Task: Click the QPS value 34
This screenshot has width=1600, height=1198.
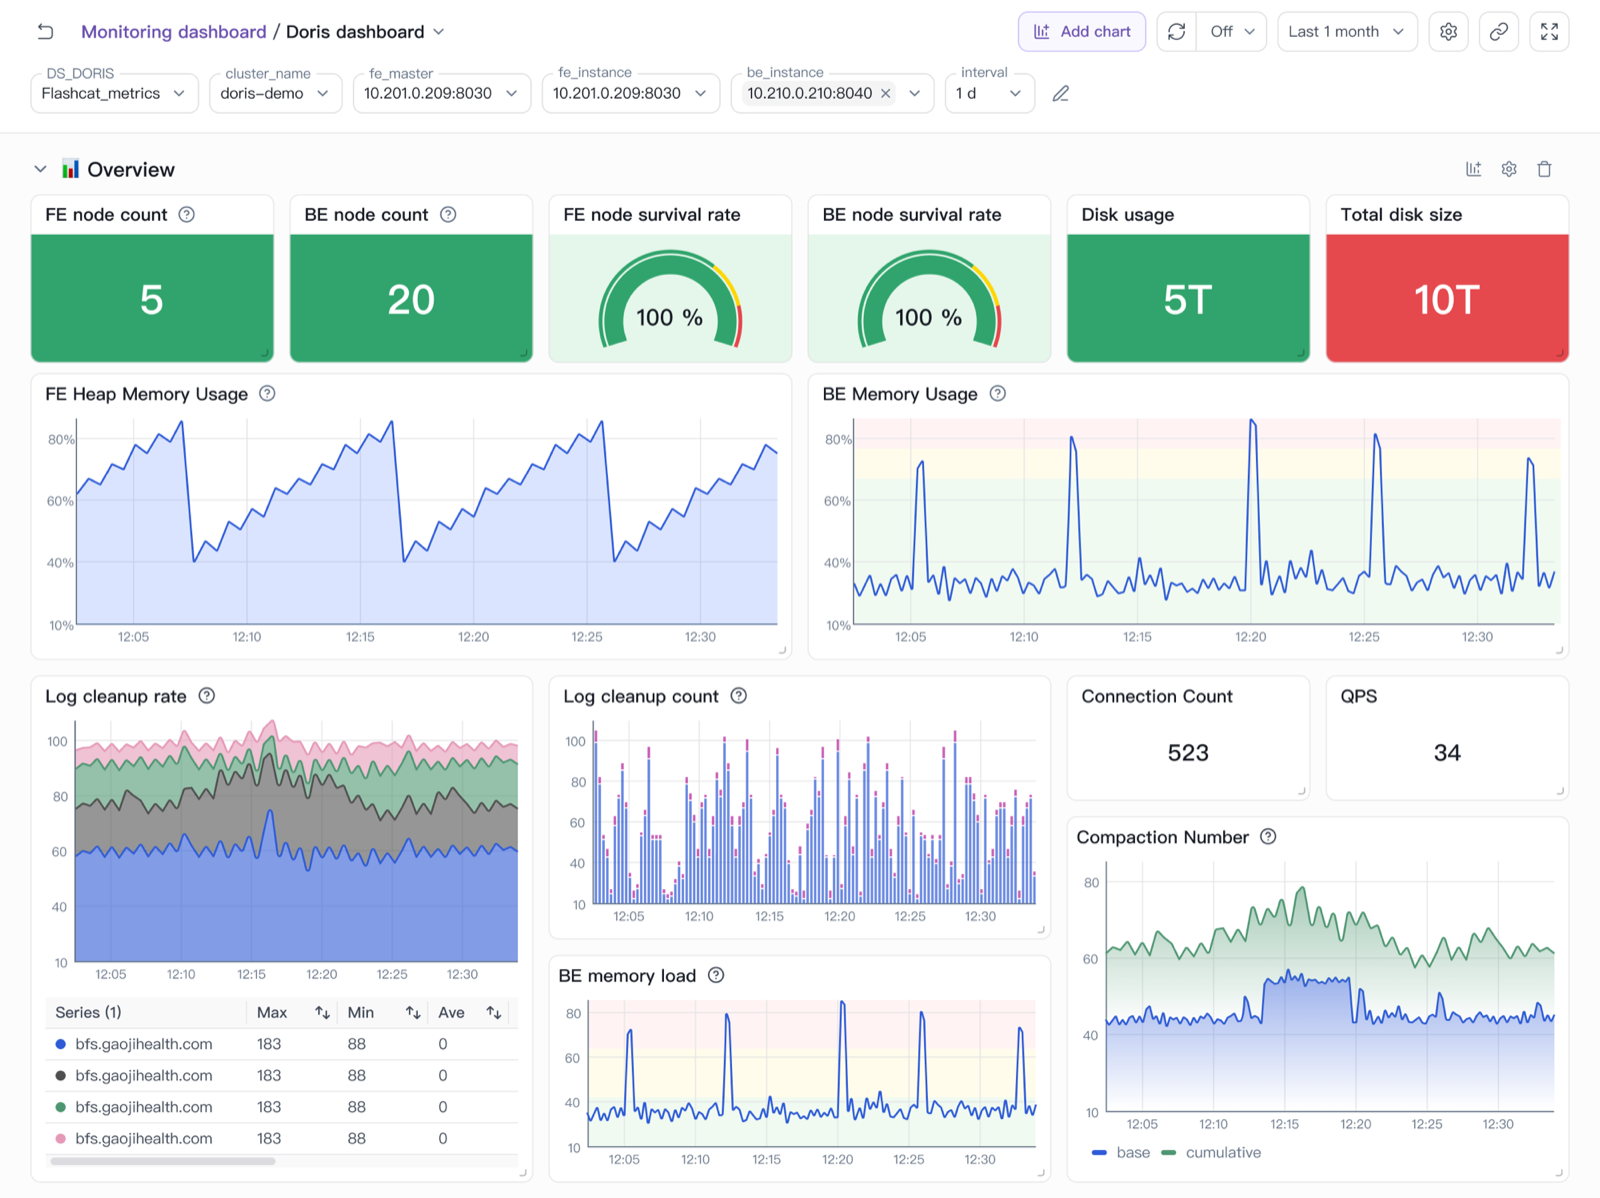Action: click(x=1447, y=753)
